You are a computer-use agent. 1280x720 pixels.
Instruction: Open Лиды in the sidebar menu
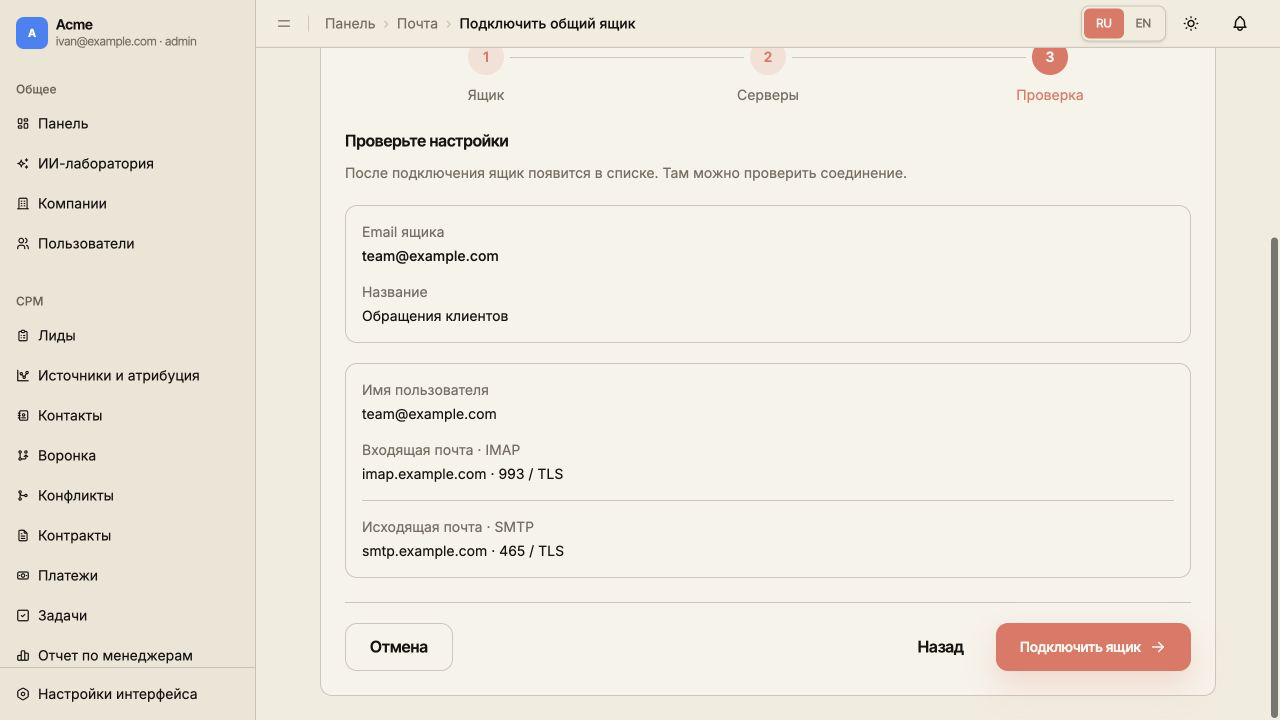click(127, 336)
